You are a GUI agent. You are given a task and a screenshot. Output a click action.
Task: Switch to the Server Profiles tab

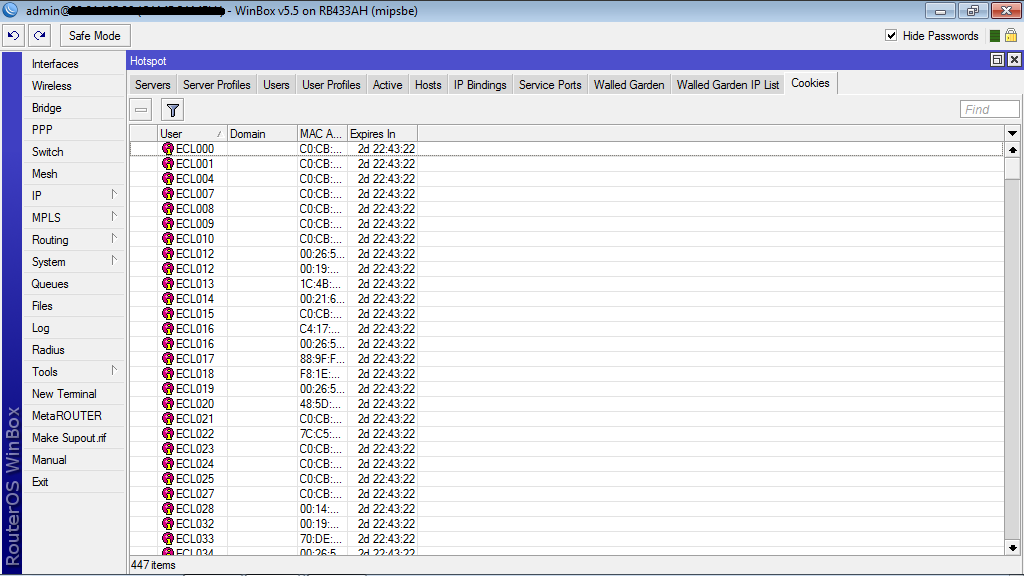click(217, 85)
